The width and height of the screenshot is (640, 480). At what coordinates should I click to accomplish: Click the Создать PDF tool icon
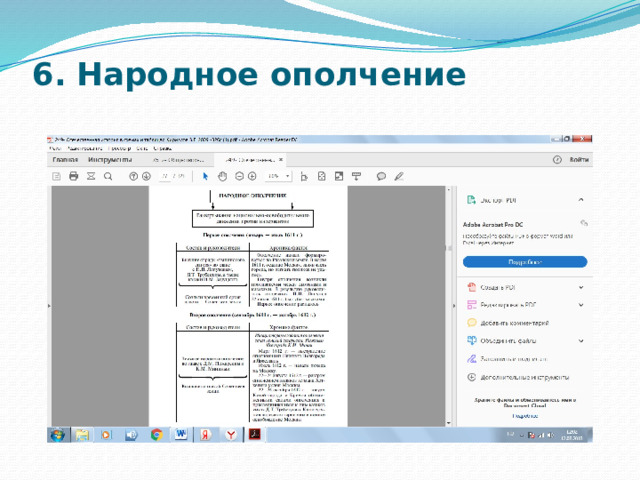tap(471, 287)
